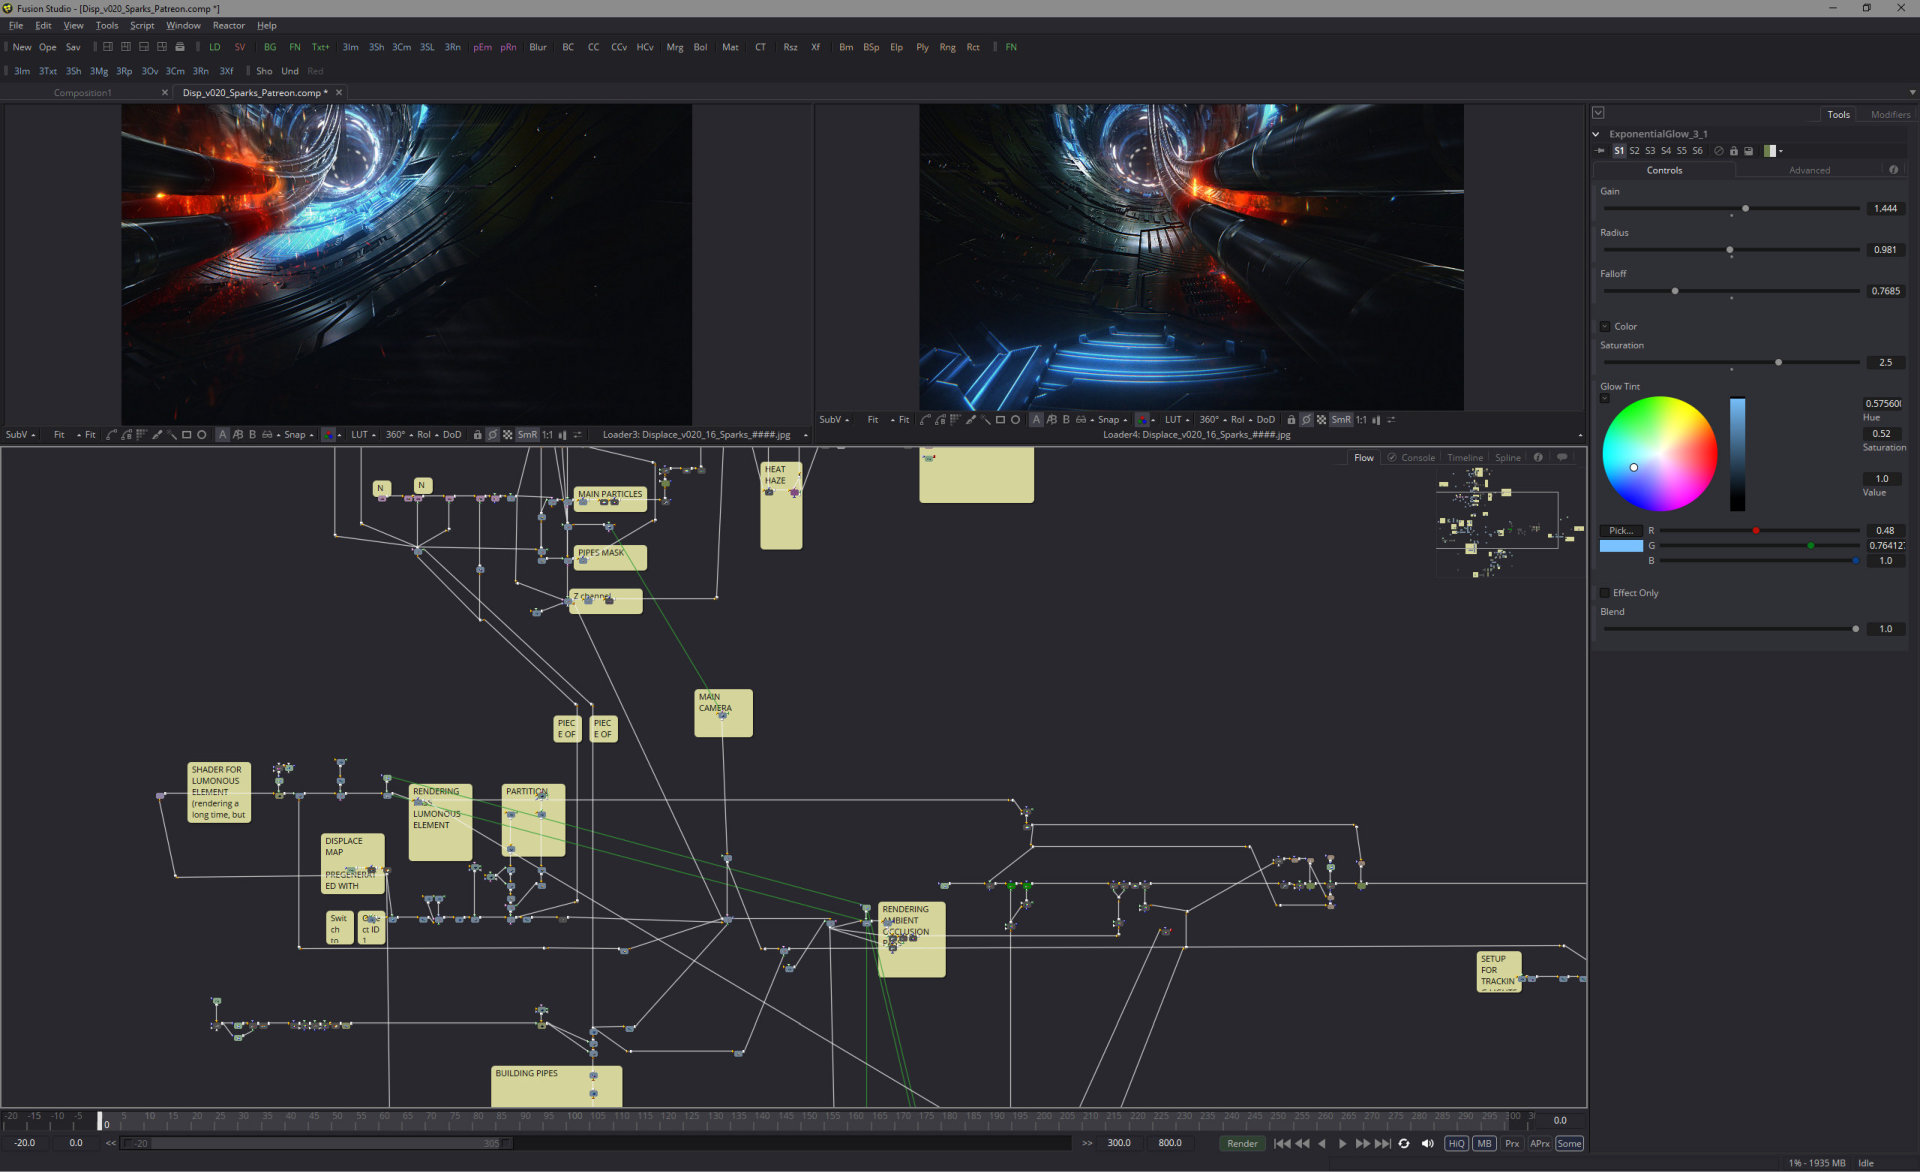This screenshot has width=1920, height=1172.
Task: Click the paint brush icon in left viewer
Action: (x=157, y=435)
